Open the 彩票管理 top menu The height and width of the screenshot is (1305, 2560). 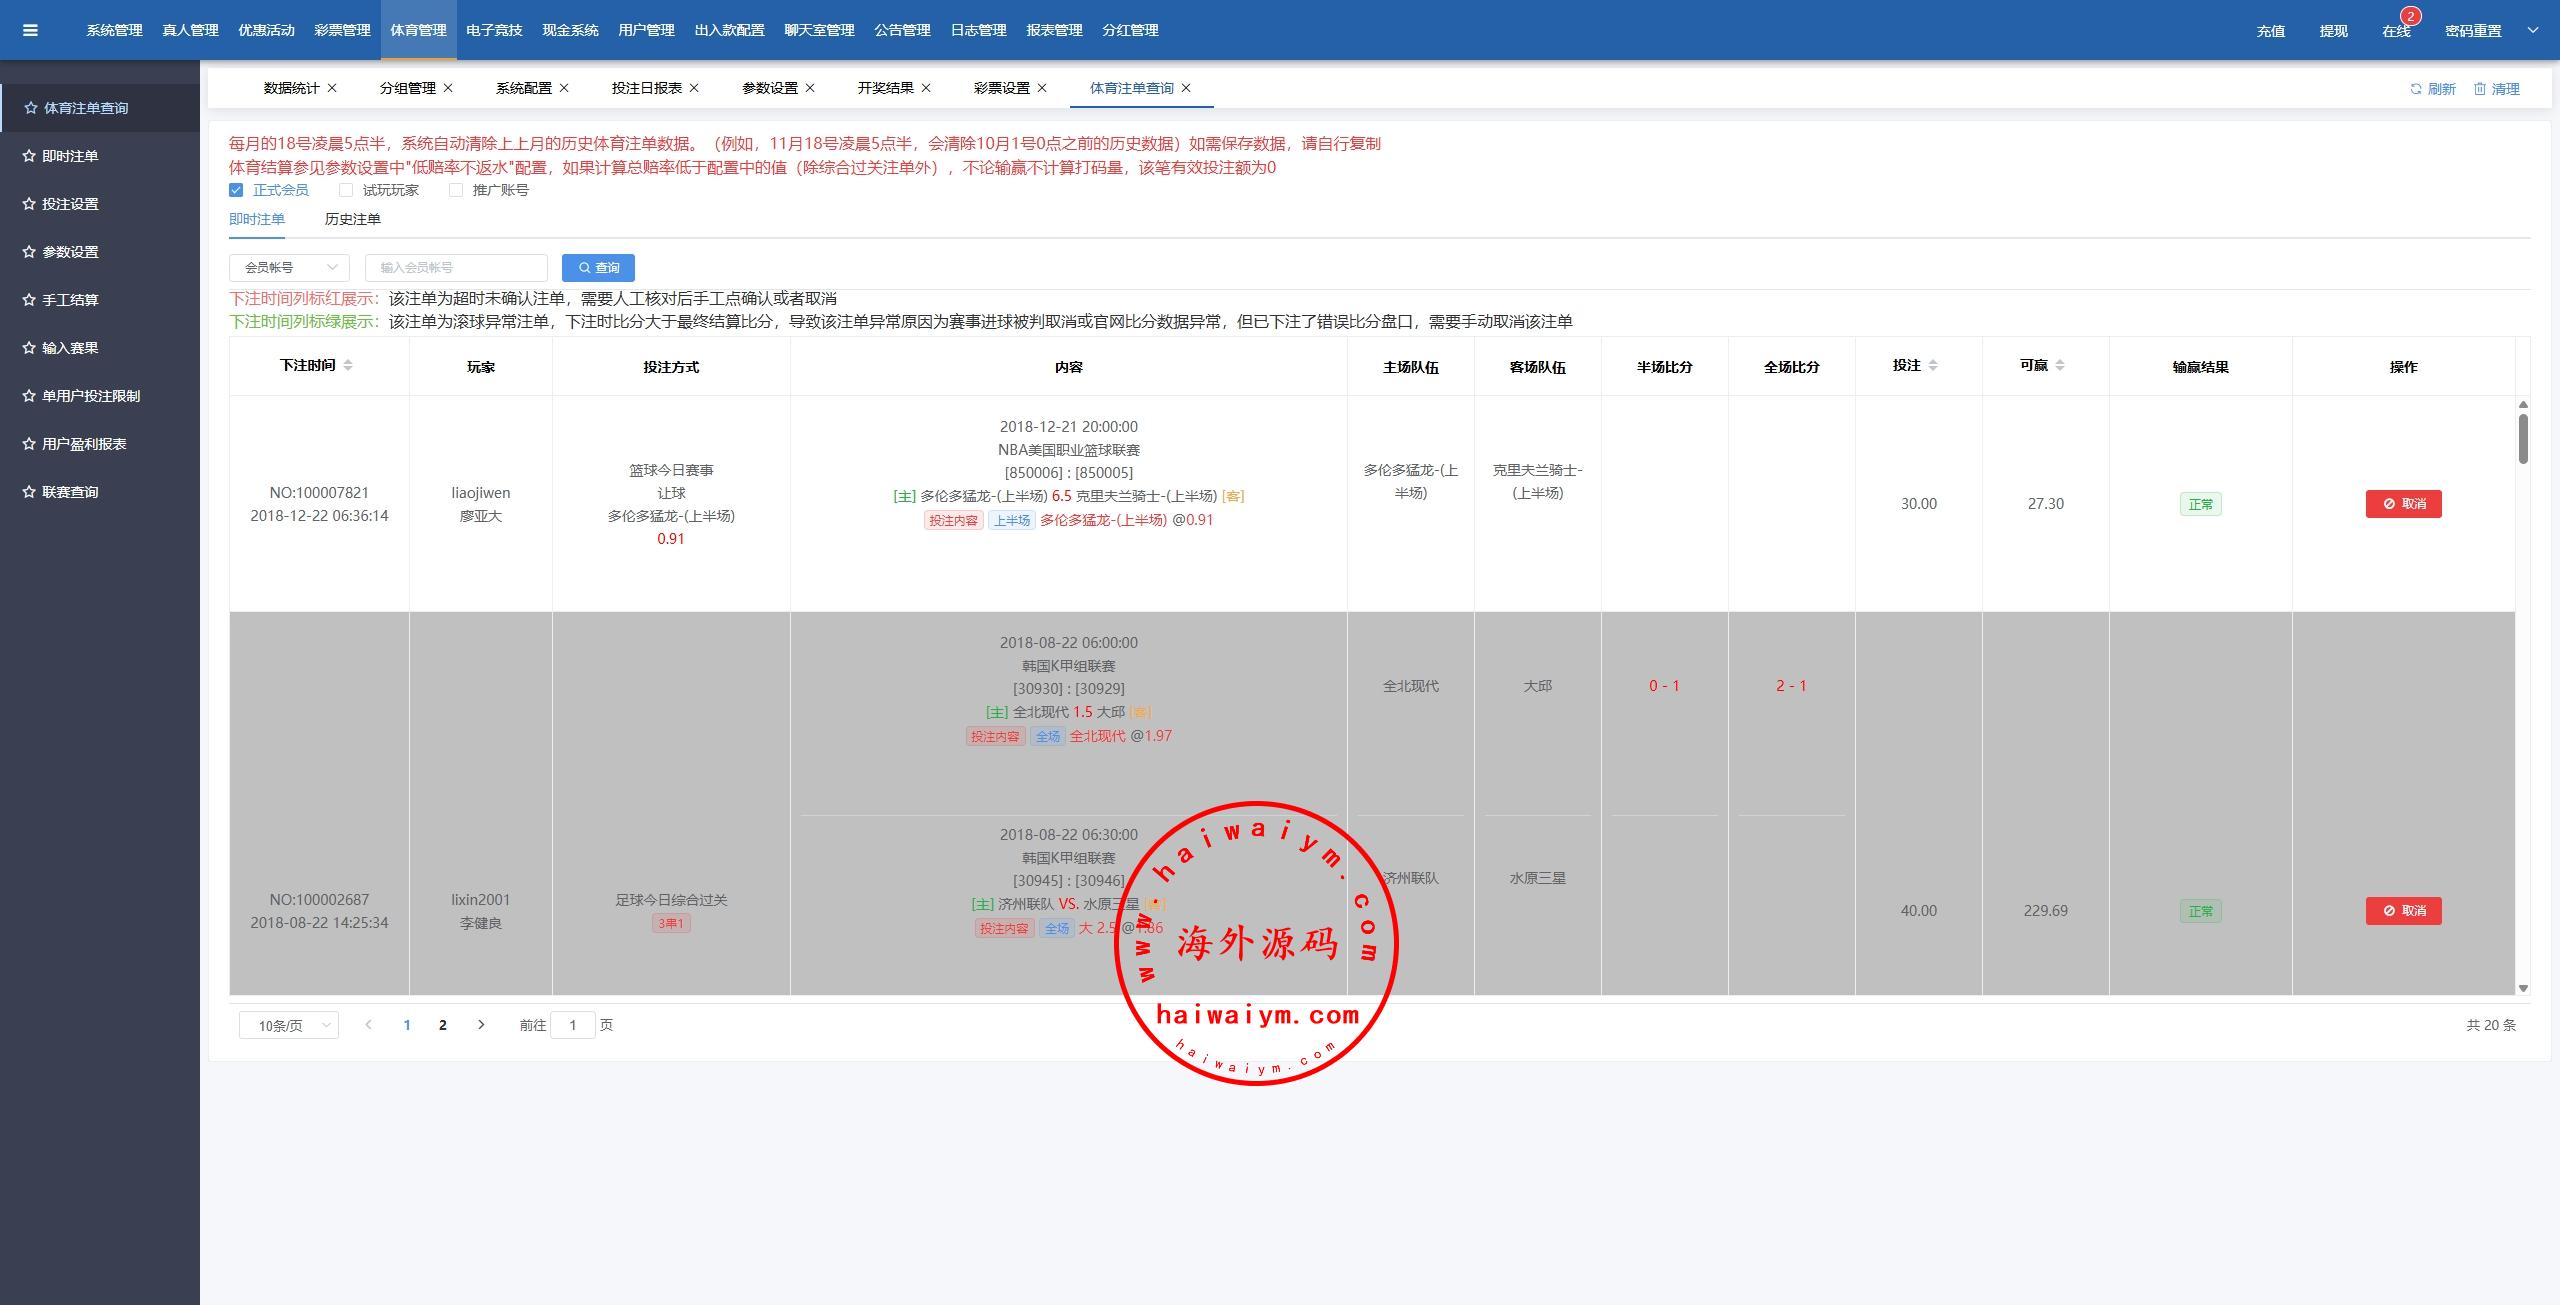(342, 30)
